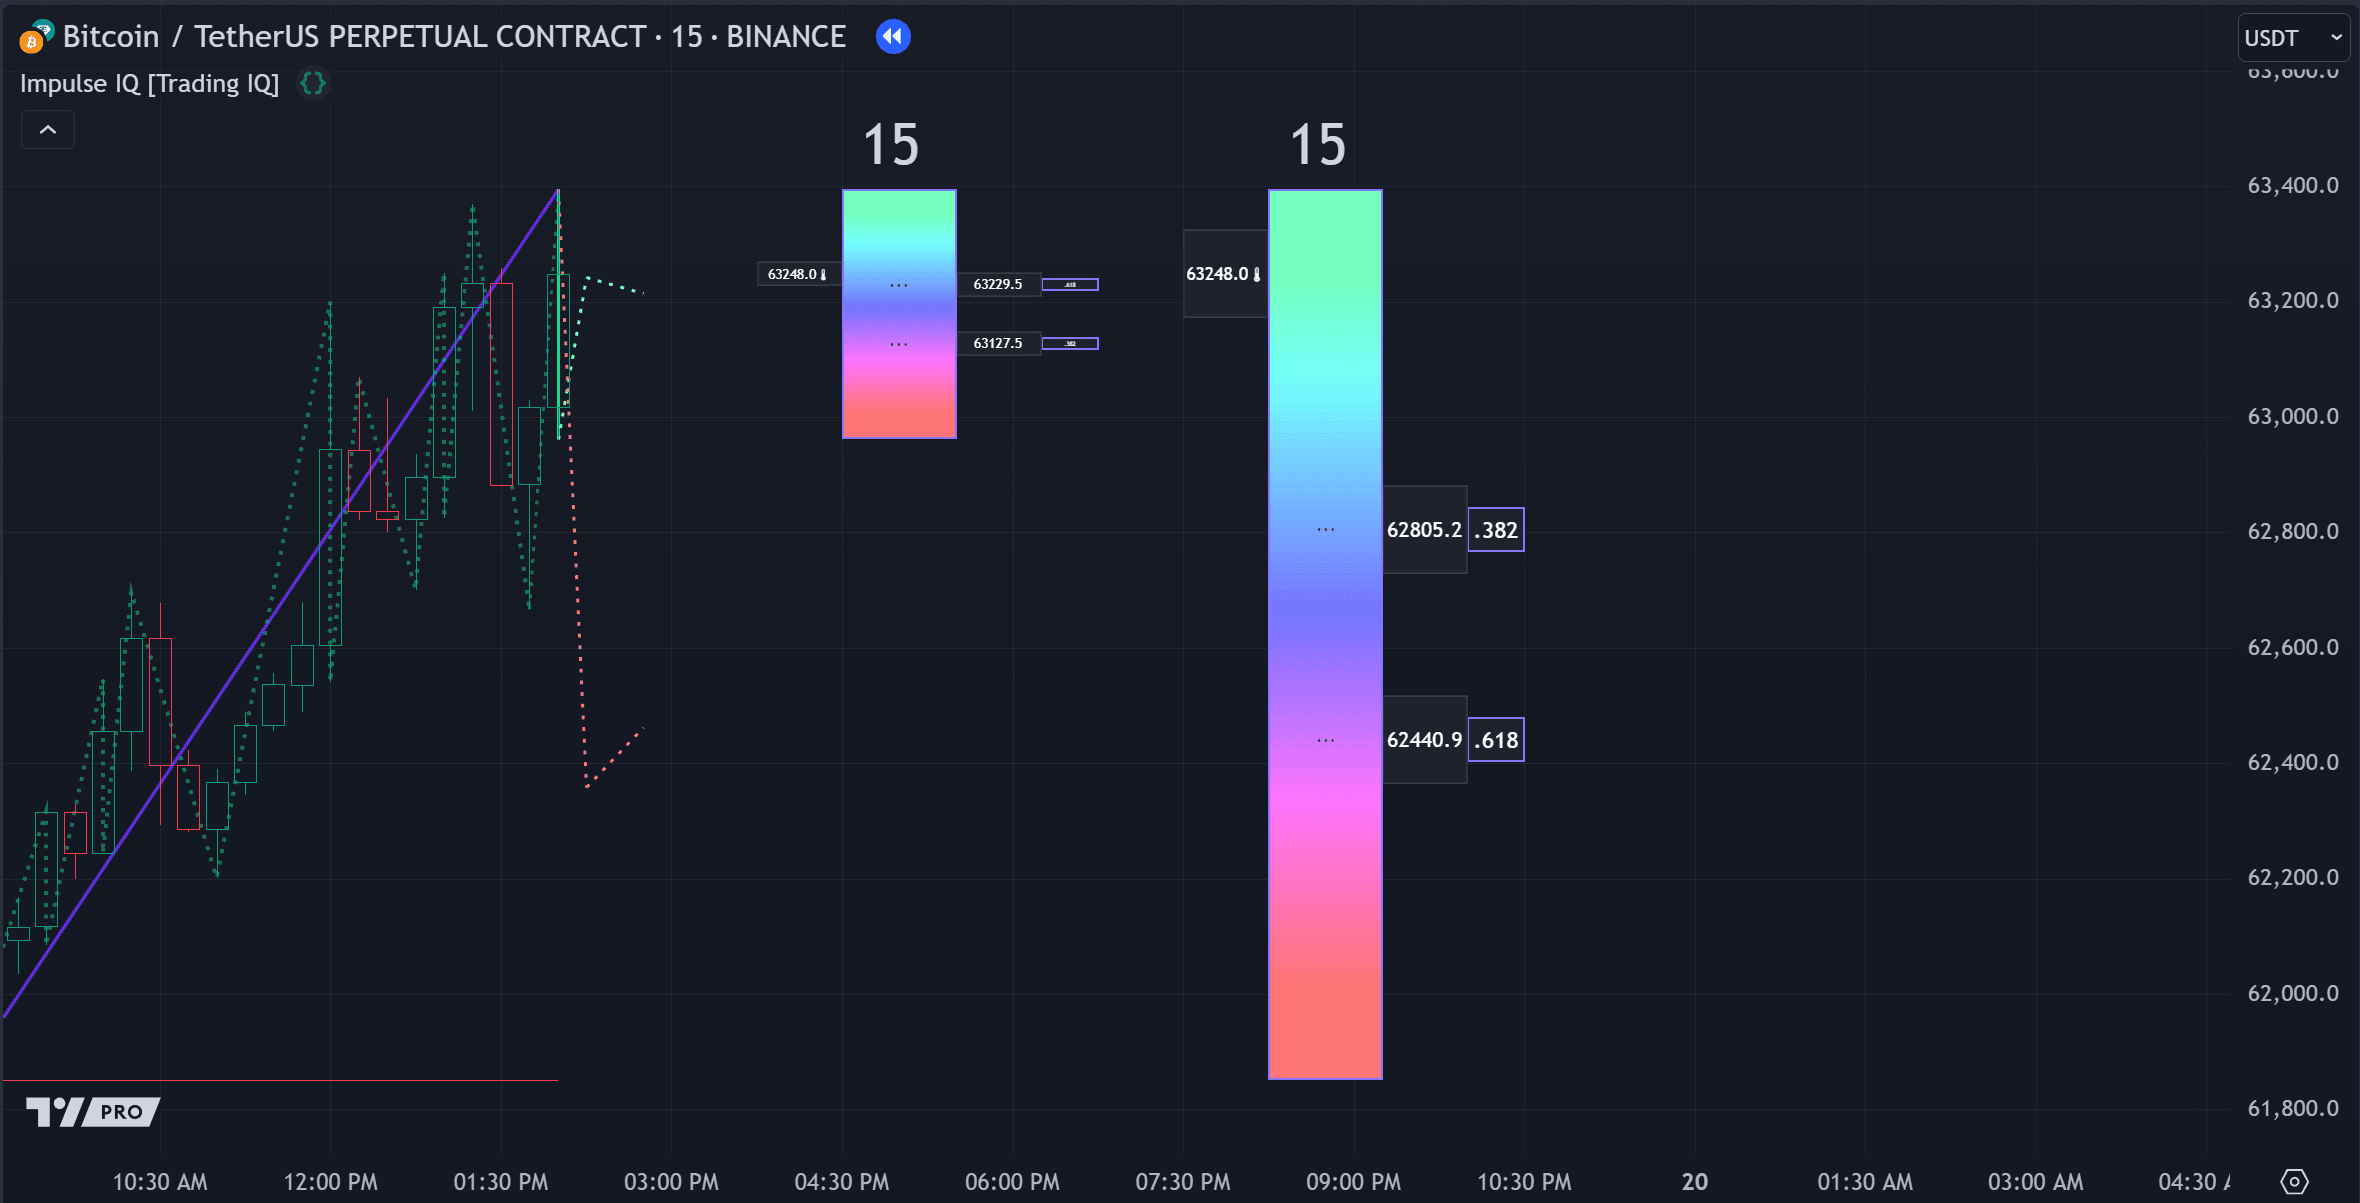This screenshot has height=1203, width=2360.
Task: Click the small 63248.0 label beside short gradient bar
Action: click(798, 274)
